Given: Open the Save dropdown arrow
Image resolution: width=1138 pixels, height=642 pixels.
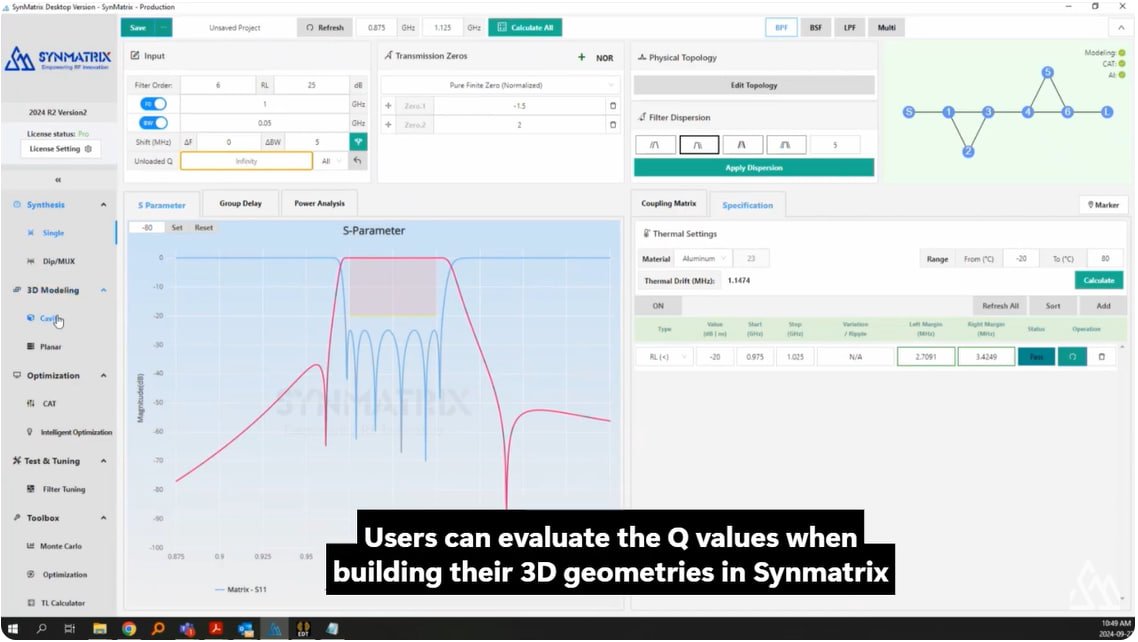Looking at the screenshot, I should [x=164, y=28].
